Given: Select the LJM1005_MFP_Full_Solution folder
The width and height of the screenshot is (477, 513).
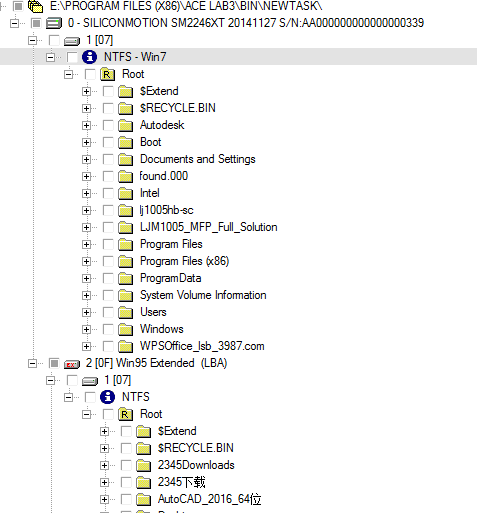Looking at the screenshot, I should pyautogui.click(x=209, y=227).
